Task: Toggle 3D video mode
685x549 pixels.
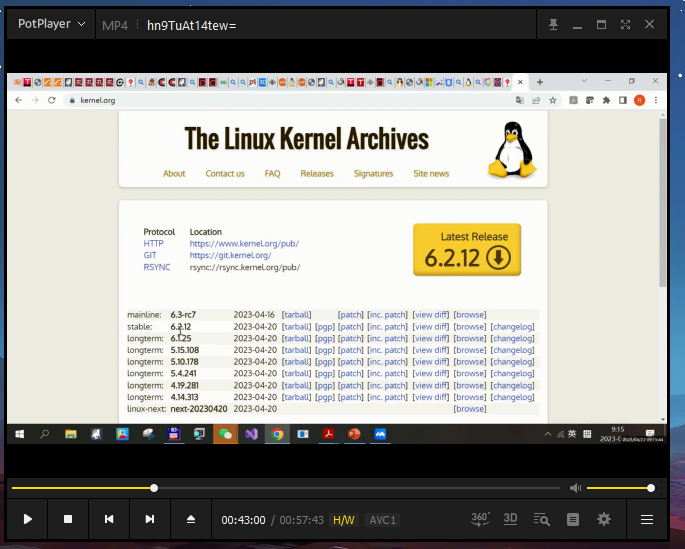Action: [x=510, y=519]
